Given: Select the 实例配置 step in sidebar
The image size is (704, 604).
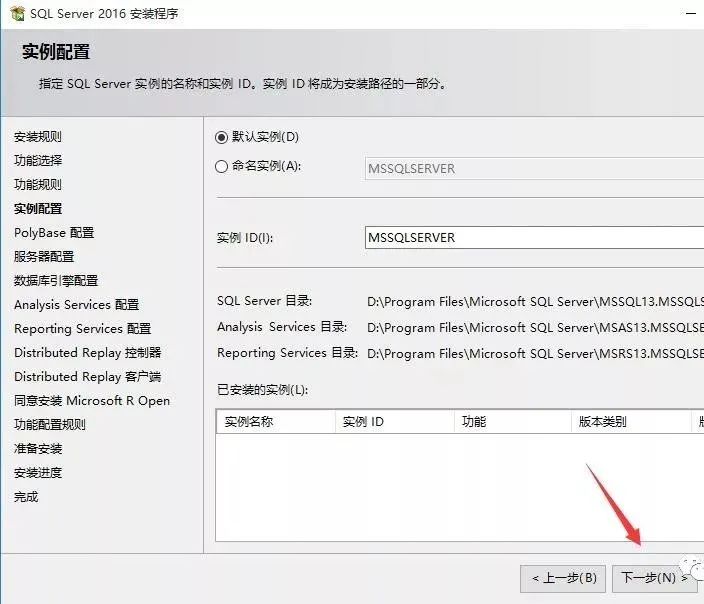Looking at the screenshot, I should (x=38, y=208).
